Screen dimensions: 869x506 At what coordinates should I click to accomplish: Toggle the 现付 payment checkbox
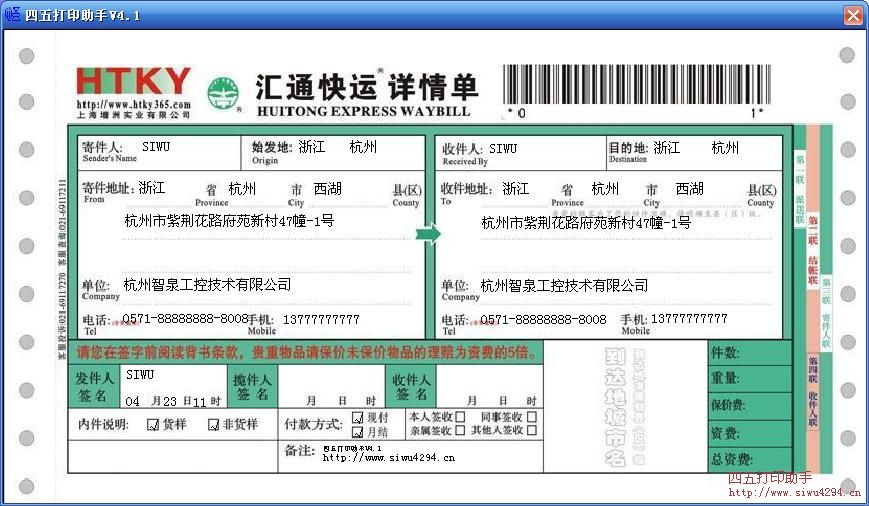tap(357, 417)
